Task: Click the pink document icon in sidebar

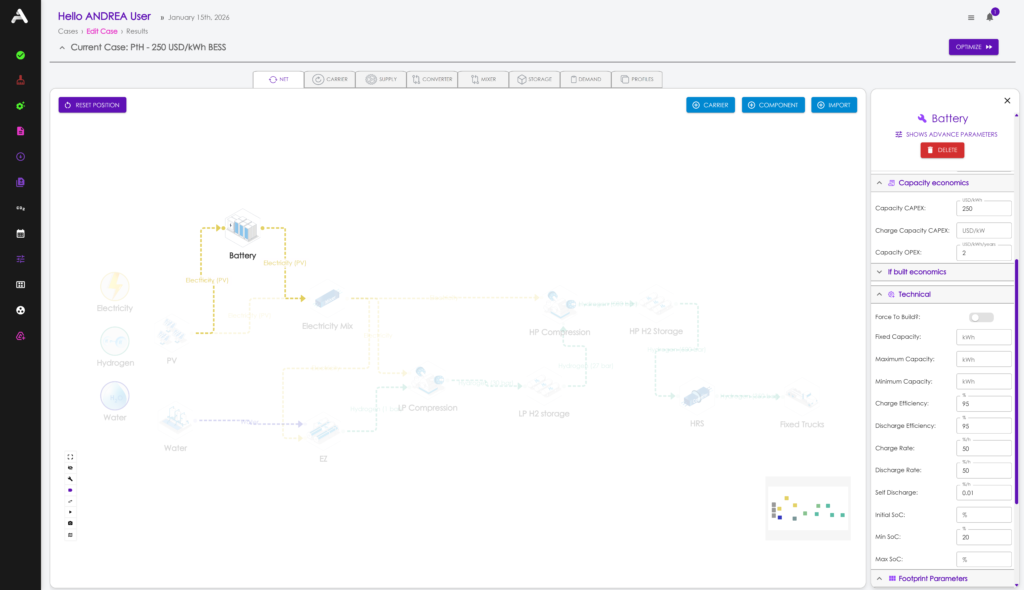Action: 20,131
